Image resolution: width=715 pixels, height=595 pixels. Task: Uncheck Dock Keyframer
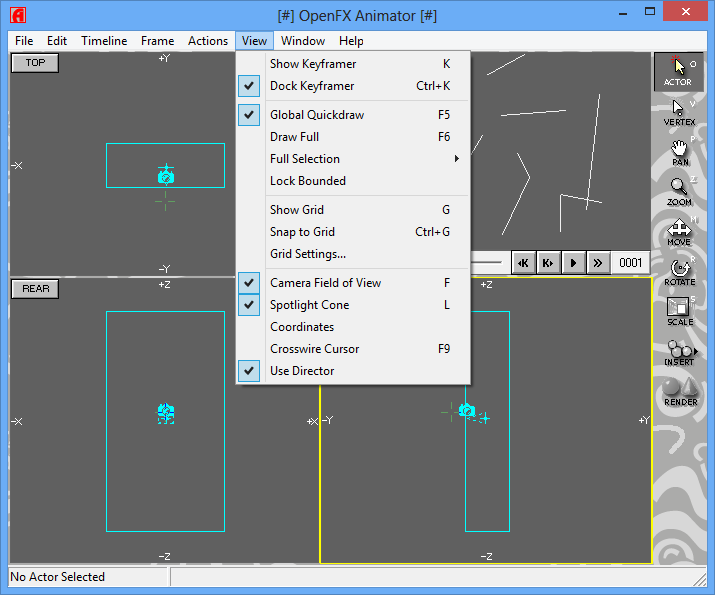coord(353,86)
